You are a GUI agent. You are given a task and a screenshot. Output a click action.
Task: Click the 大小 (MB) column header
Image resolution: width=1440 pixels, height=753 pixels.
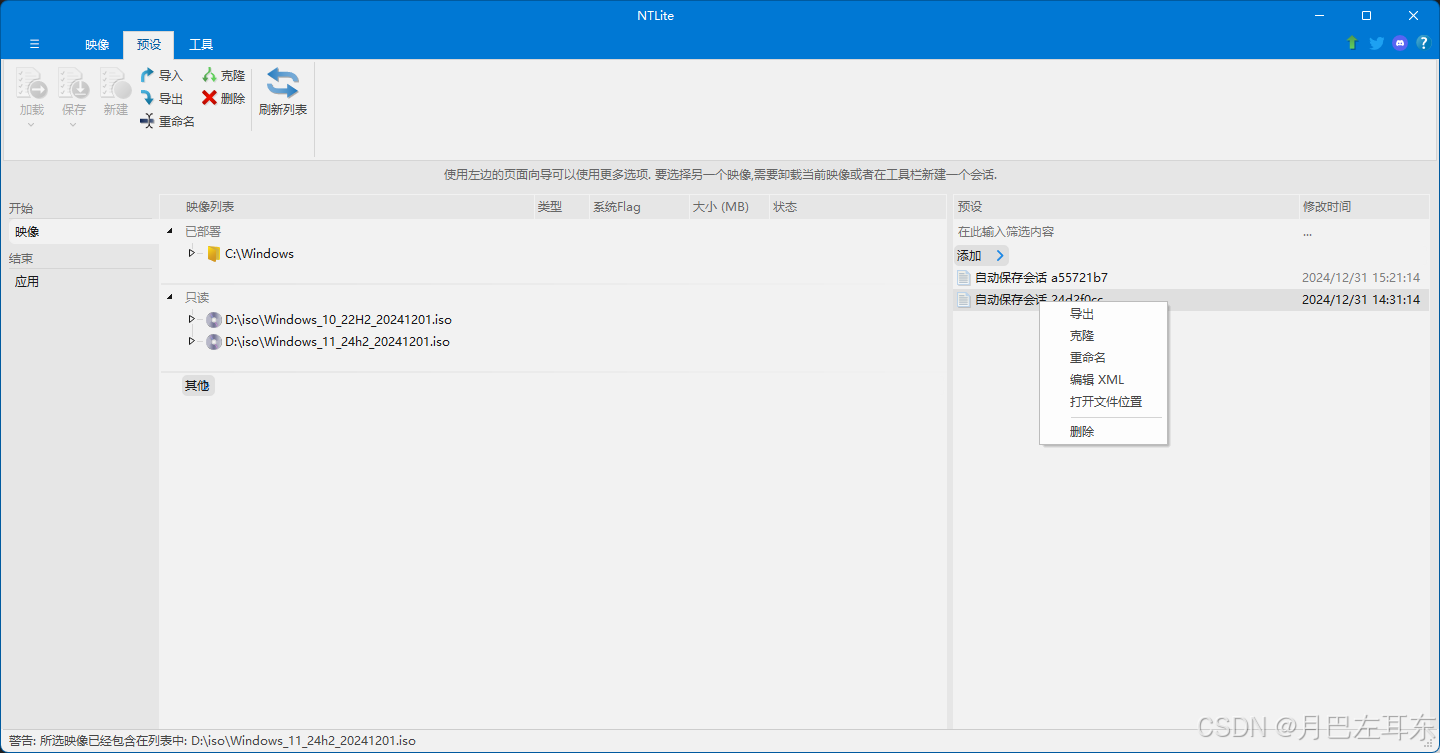[x=720, y=207]
